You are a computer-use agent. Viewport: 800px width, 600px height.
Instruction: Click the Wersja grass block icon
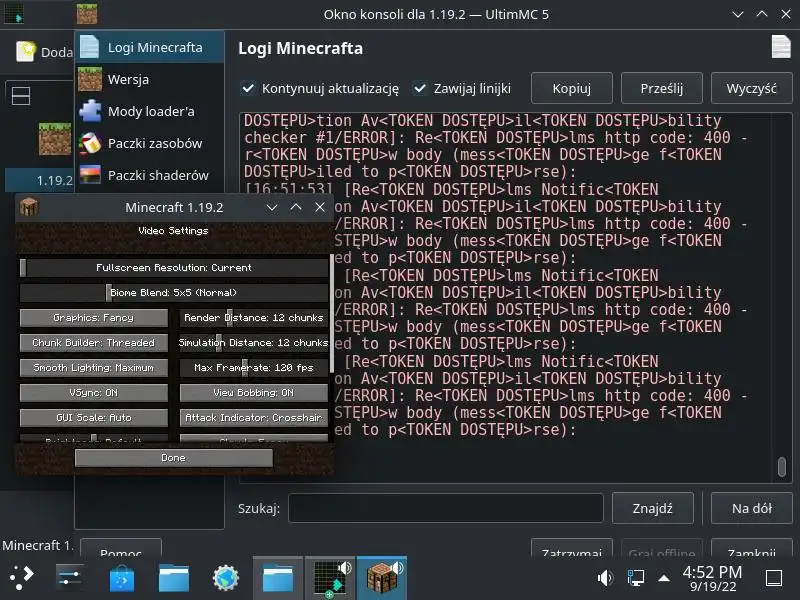[90, 79]
